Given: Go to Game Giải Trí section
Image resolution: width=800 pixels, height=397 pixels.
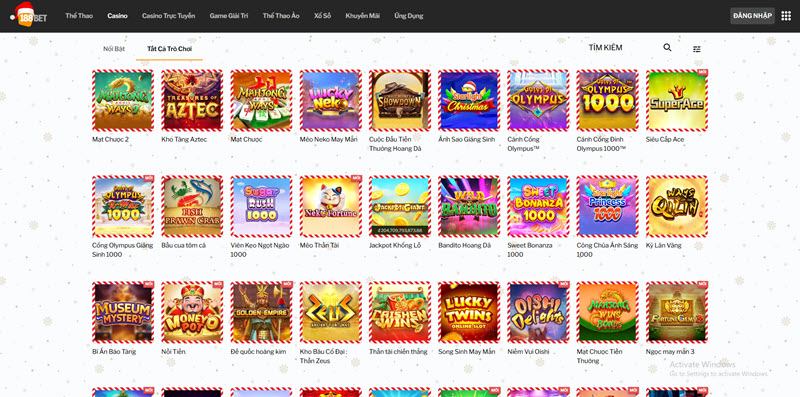Looking at the screenshot, I should coord(229,16).
